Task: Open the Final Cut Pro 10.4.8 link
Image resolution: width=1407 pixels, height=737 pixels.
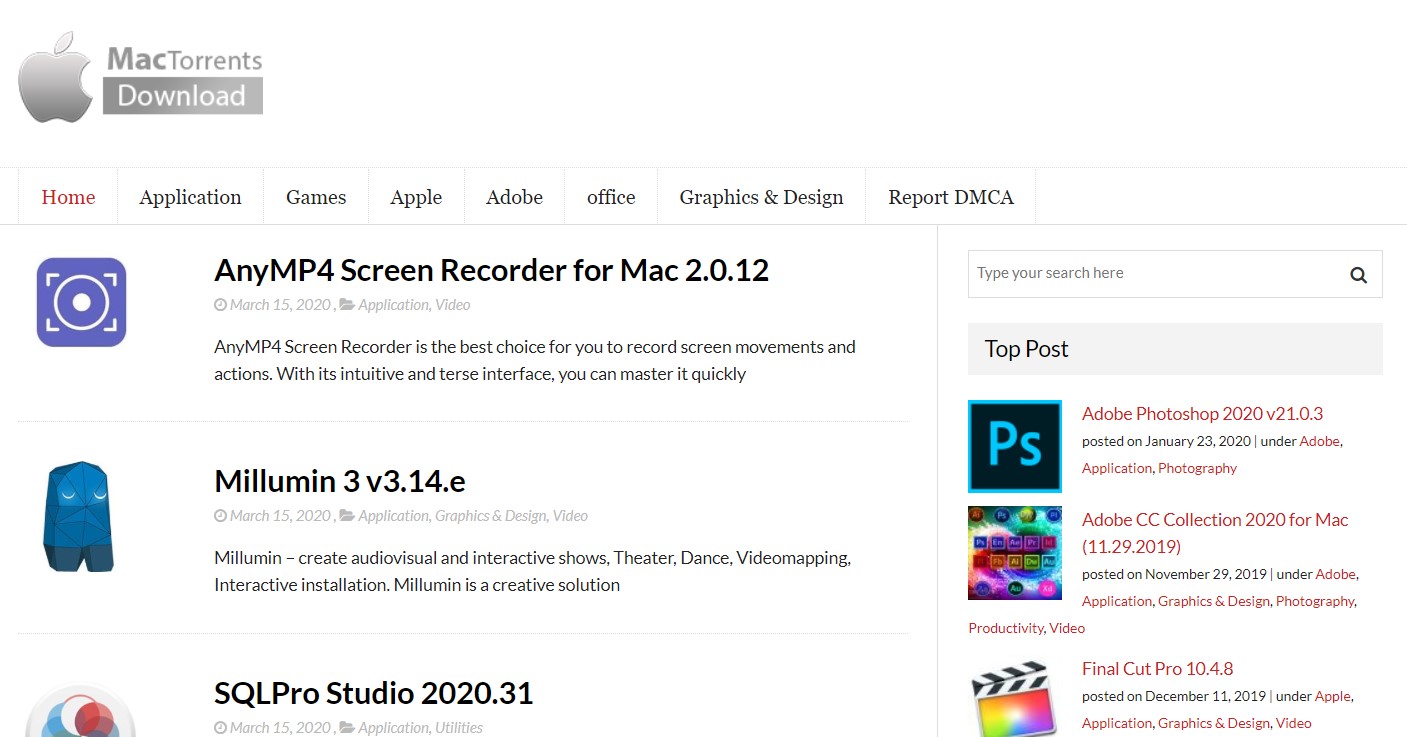Action: [1157, 668]
